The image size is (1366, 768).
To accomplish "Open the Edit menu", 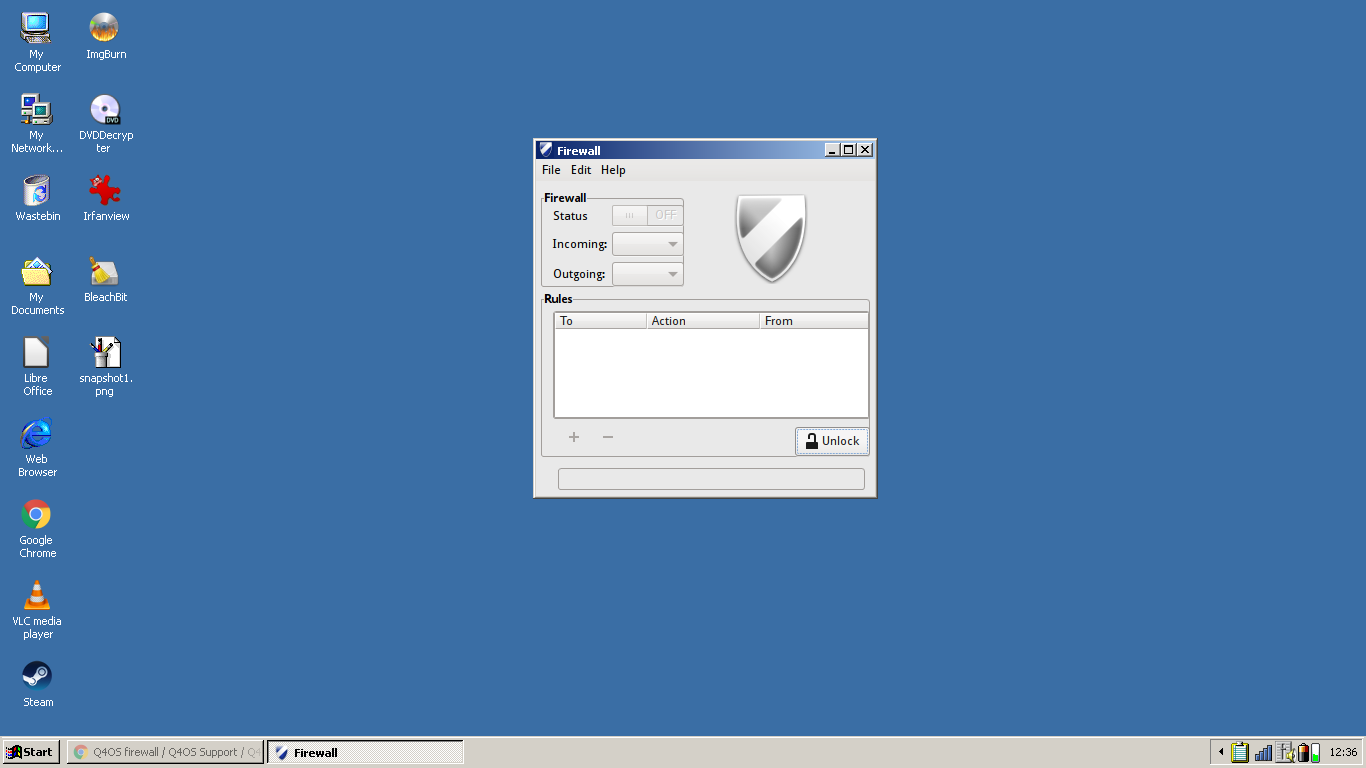I will [x=581, y=170].
